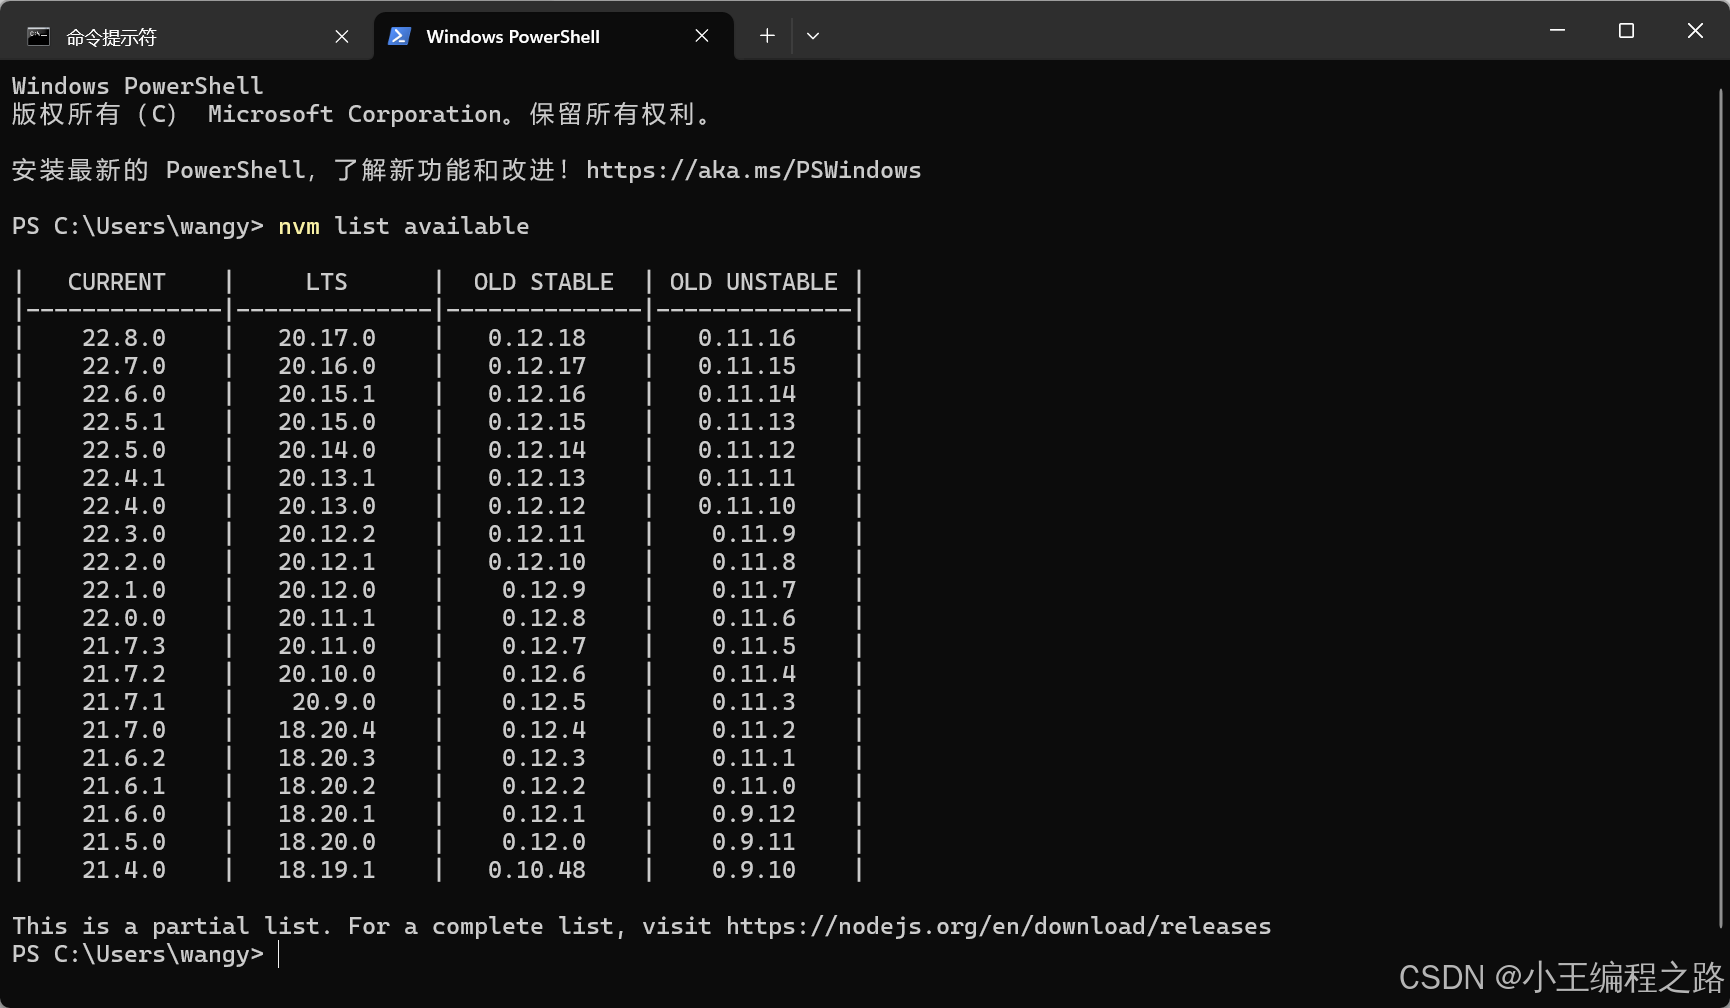Click old unstable version 0.9.12
This screenshot has height=1008, width=1730.
[x=754, y=814]
